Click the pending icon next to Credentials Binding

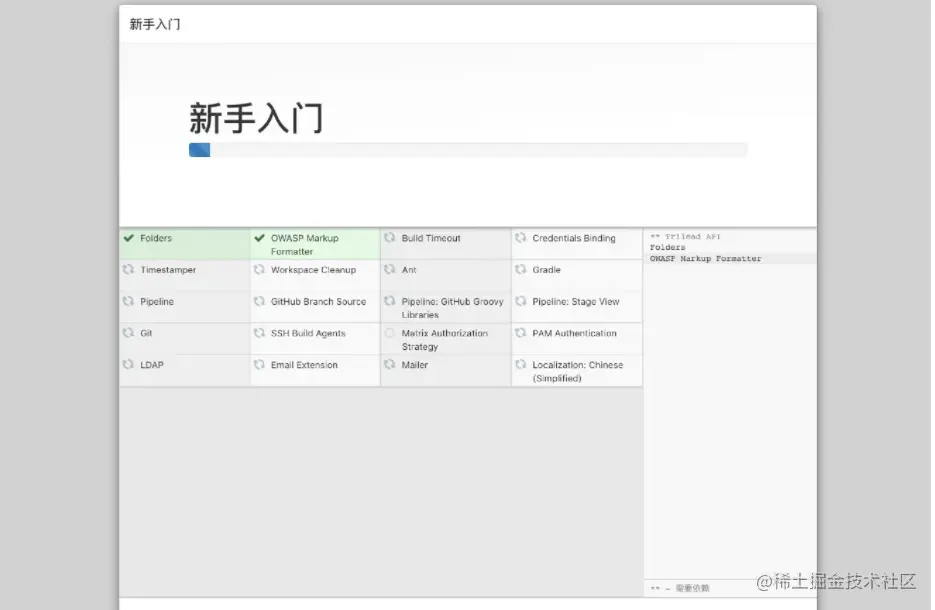(520, 237)
